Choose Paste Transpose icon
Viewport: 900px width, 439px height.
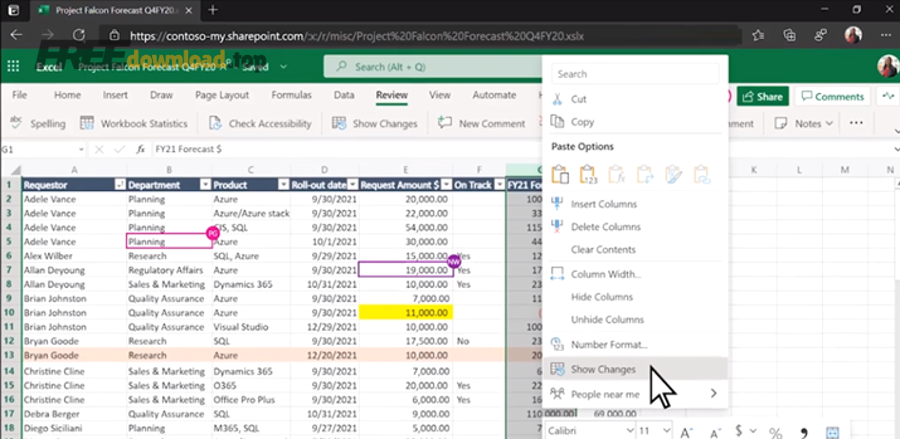pyautogui.click(x=645, y=174)
